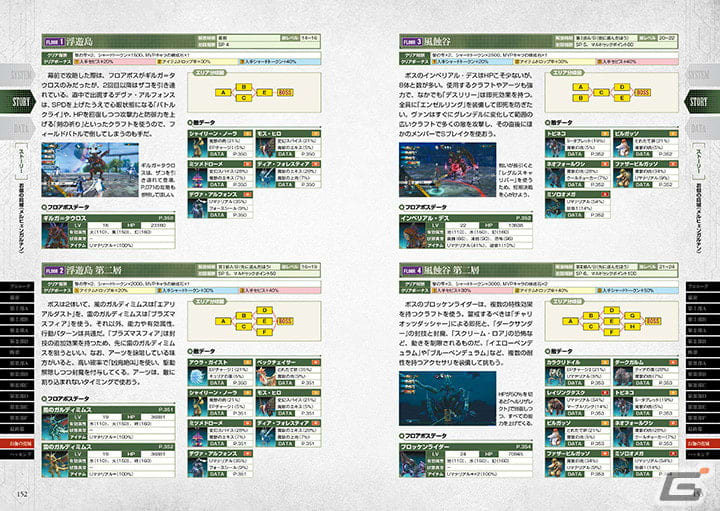The image size is (720, 511).
Task: Select the SYSTEM tab on the left edge
Action: point(17,75)
